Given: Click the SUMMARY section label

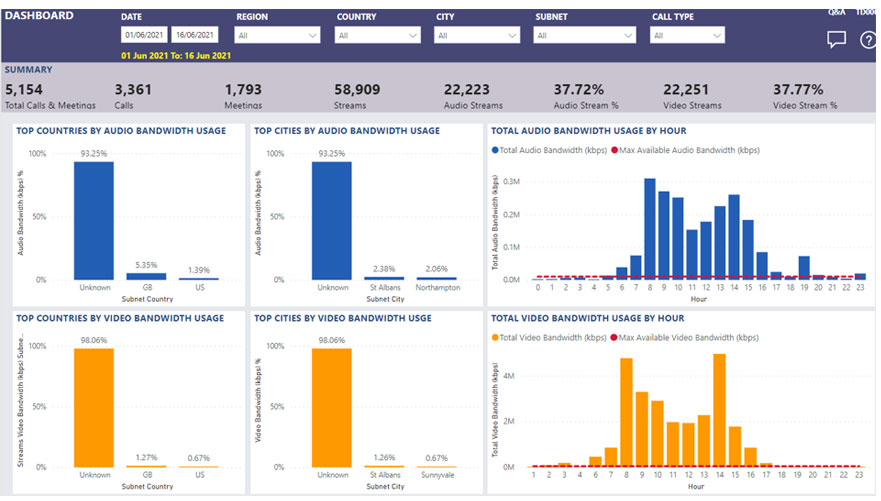Looking at the screenshot, I should 29,70.
